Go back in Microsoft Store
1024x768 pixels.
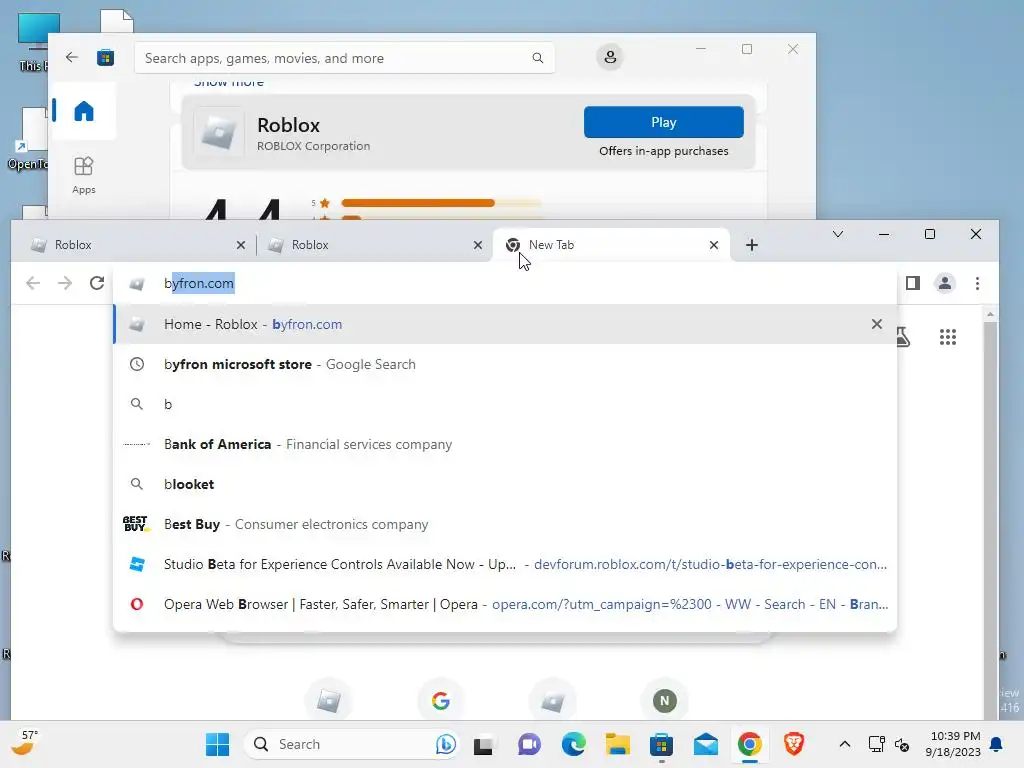point(72,57)
